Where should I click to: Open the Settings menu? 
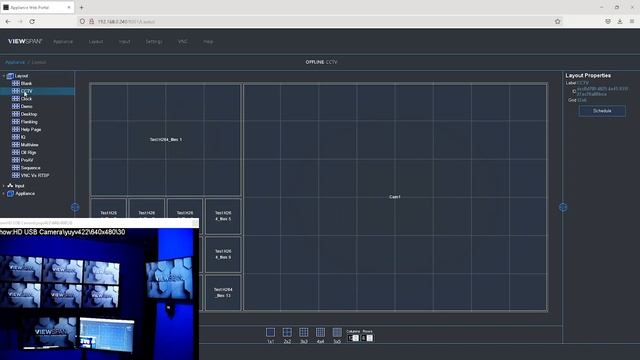(154, 42)
